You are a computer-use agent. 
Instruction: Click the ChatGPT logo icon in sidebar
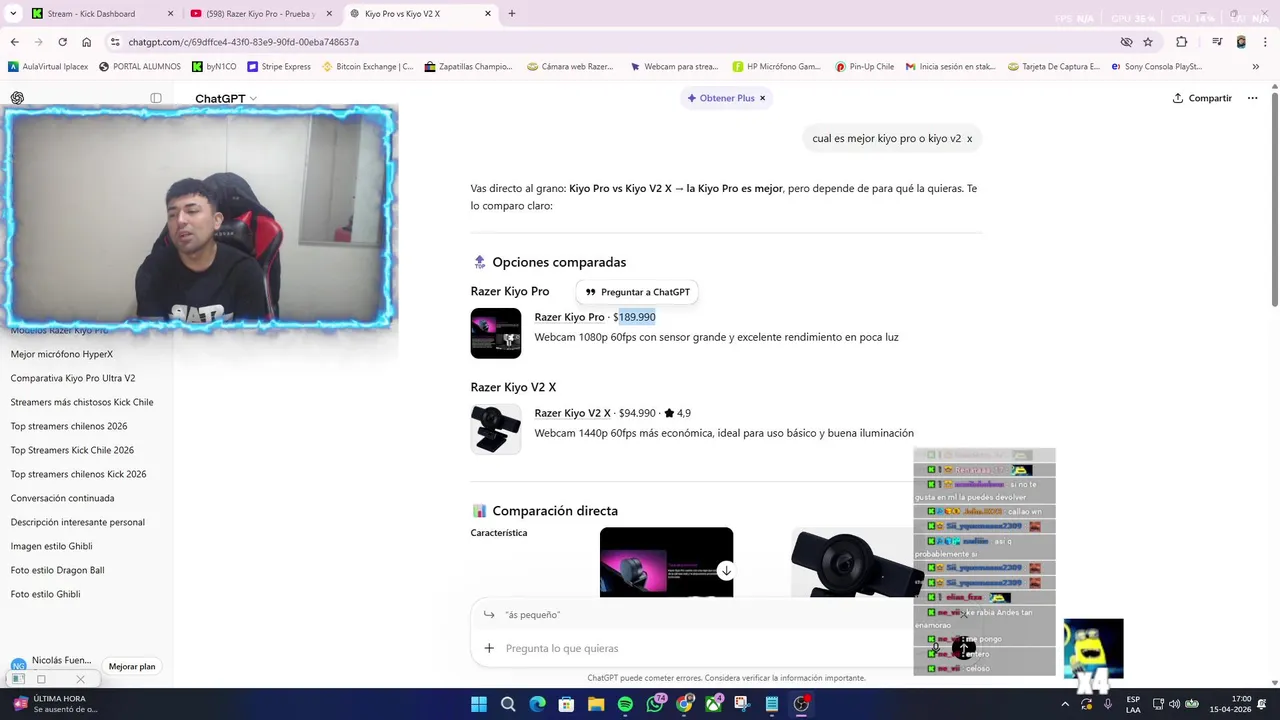pos(17,98)
